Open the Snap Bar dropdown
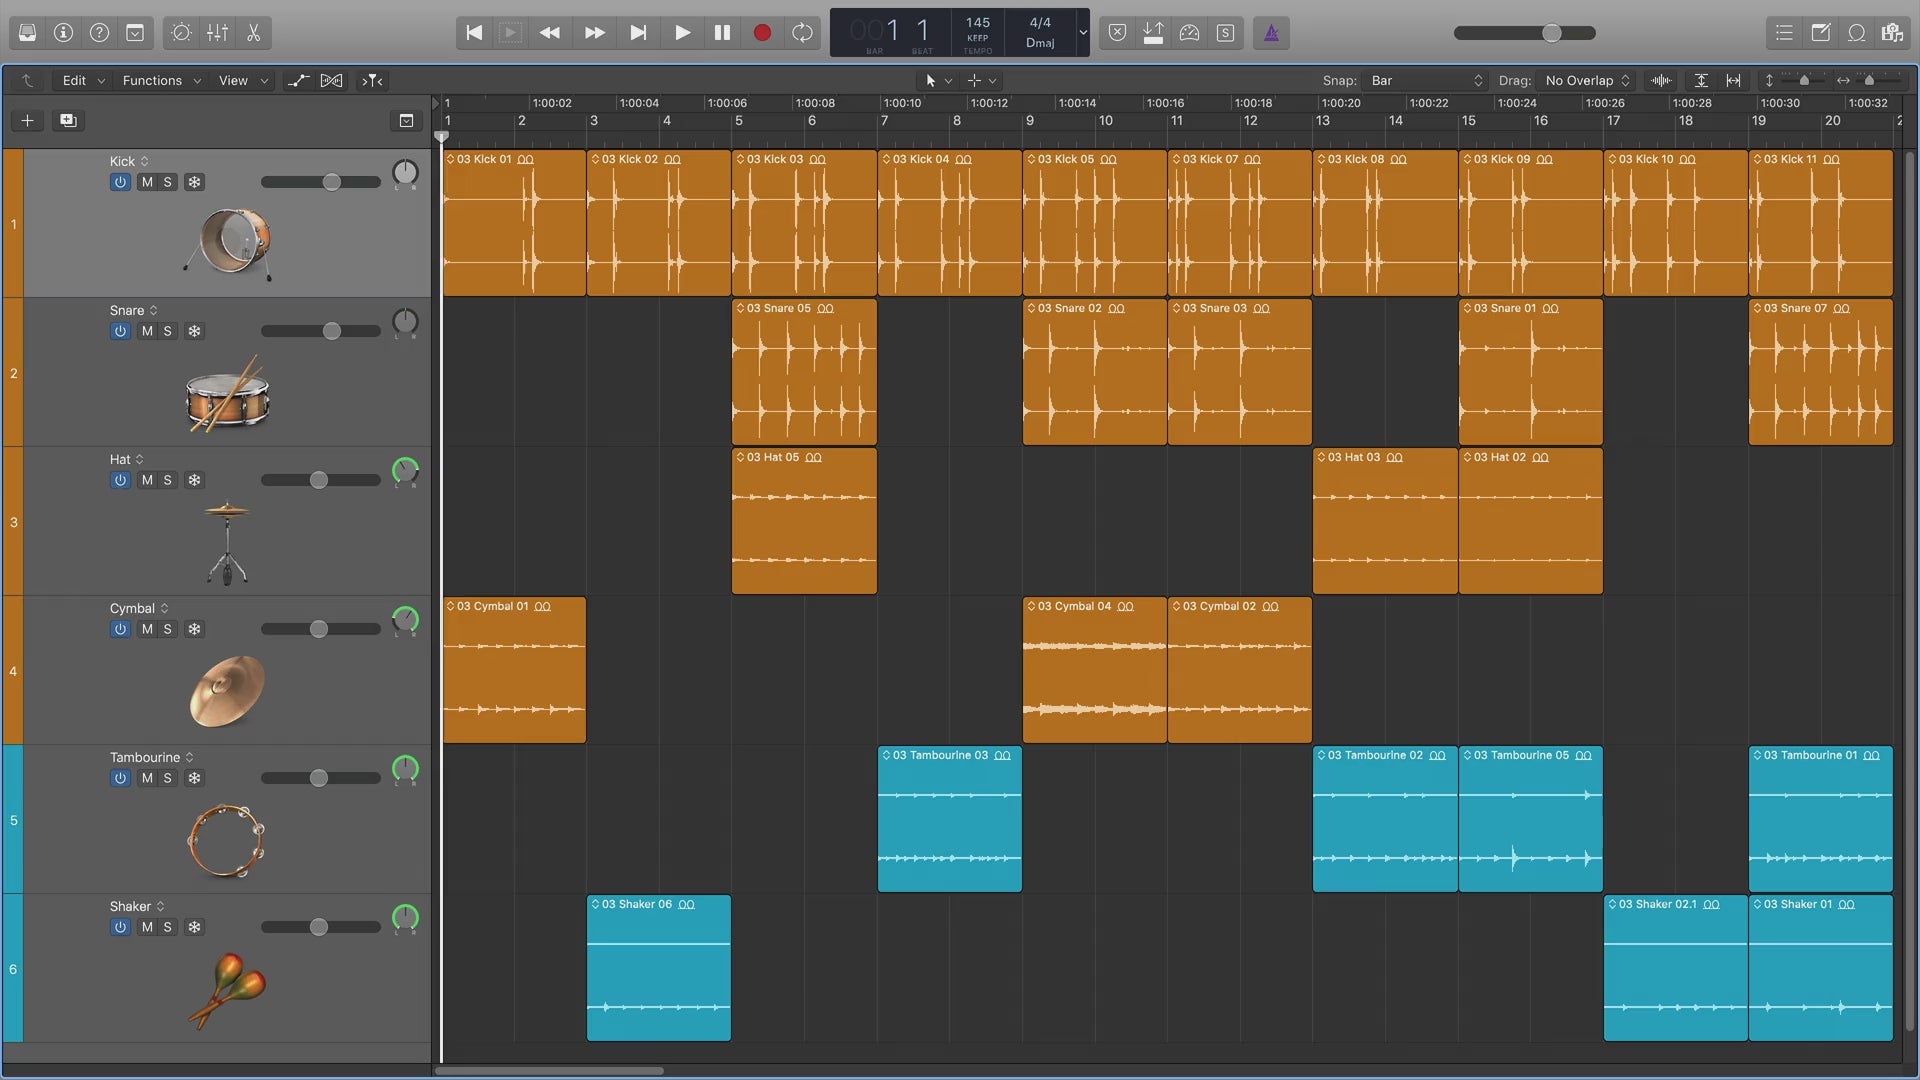The width and height of the screenshot is (1920, 1080). pyautogui.click(x=1427, y=80)
